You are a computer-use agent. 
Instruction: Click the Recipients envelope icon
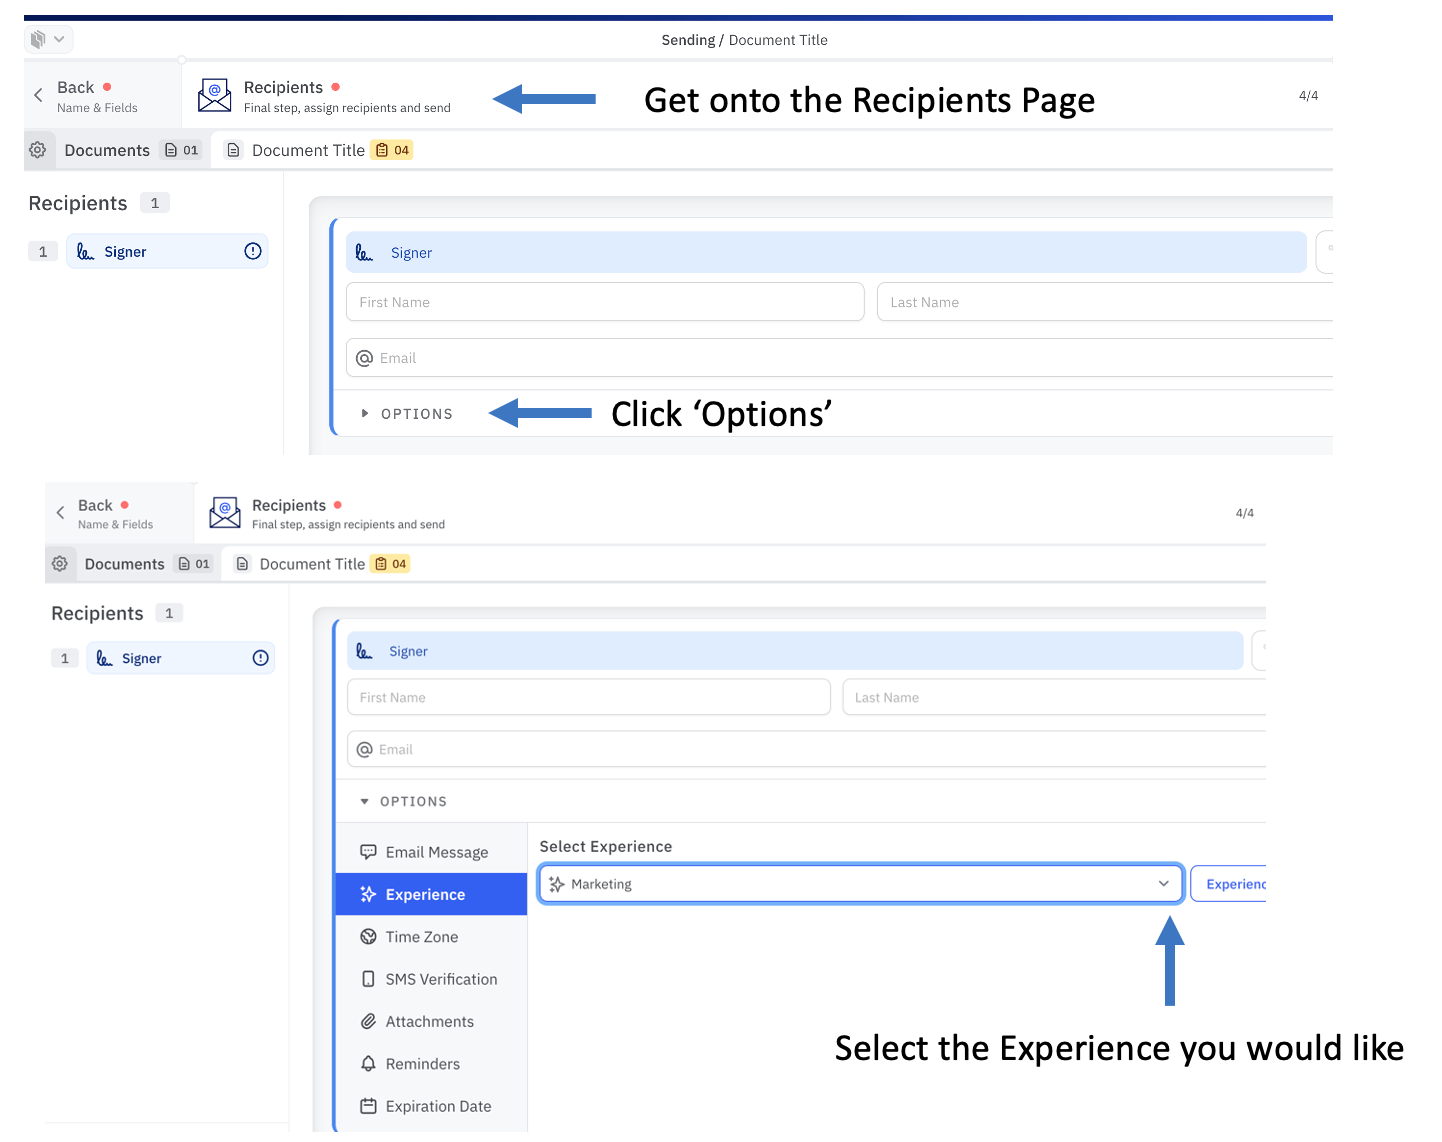coord(215,95)
